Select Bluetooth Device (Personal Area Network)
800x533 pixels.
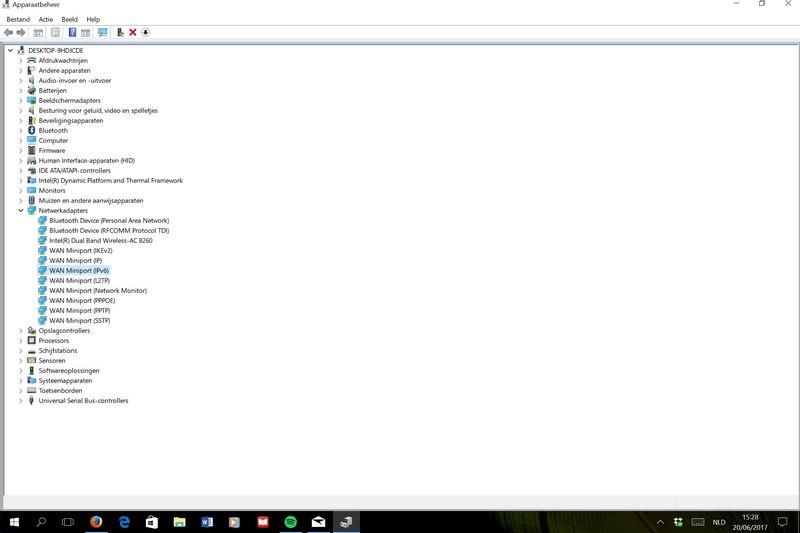[x=108, y=221]
